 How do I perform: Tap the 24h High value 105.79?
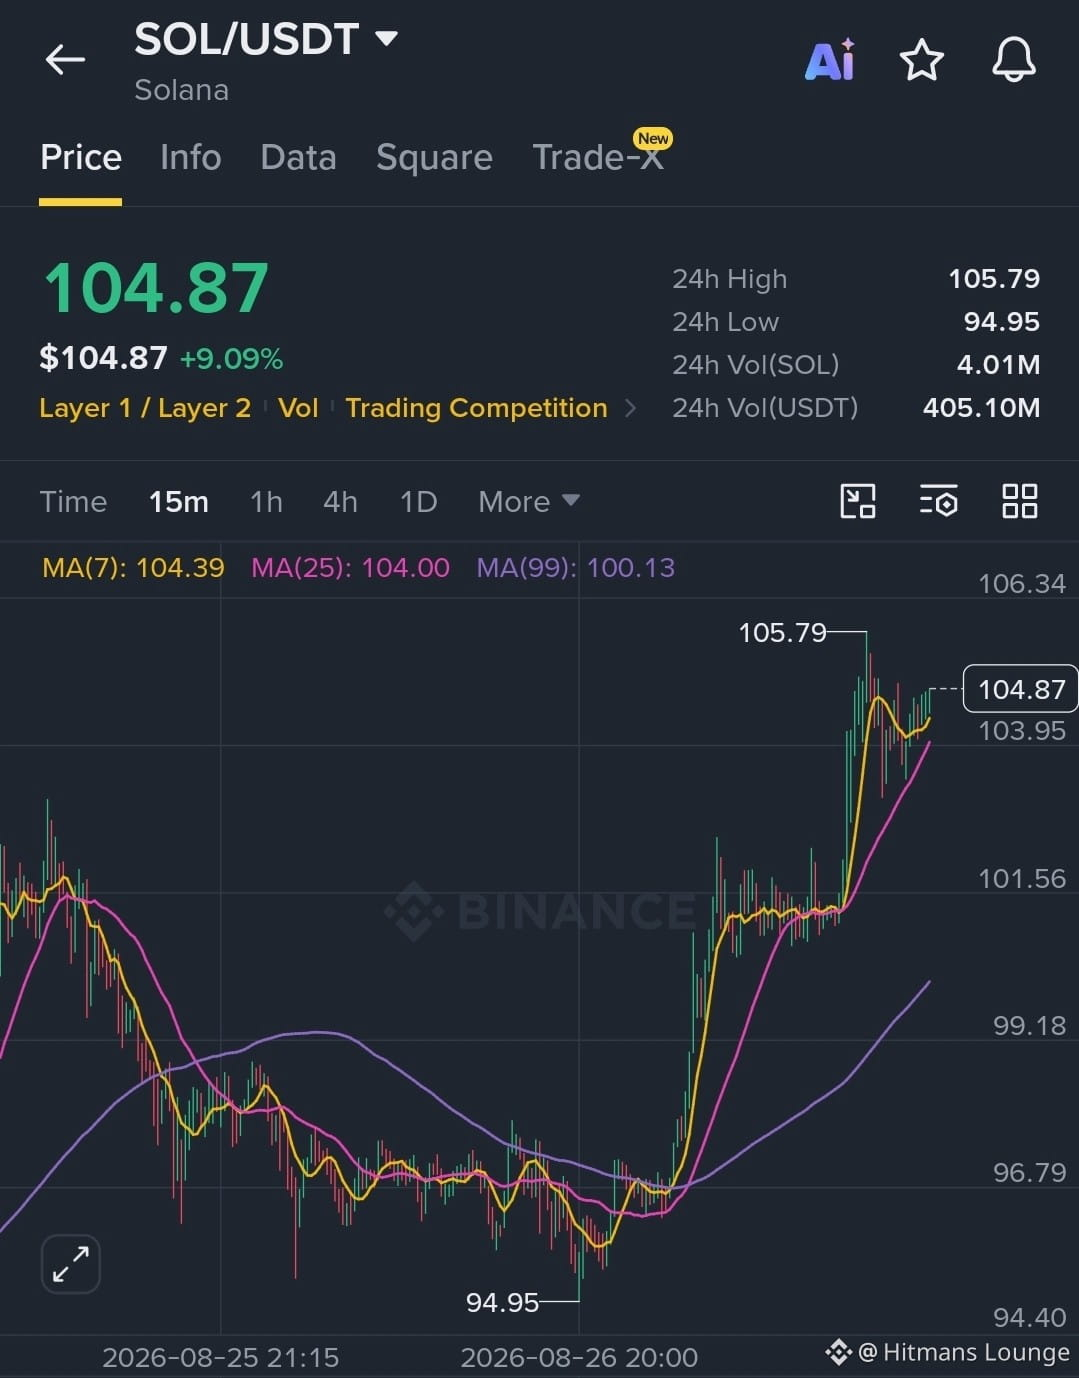[x=994, y=279]
